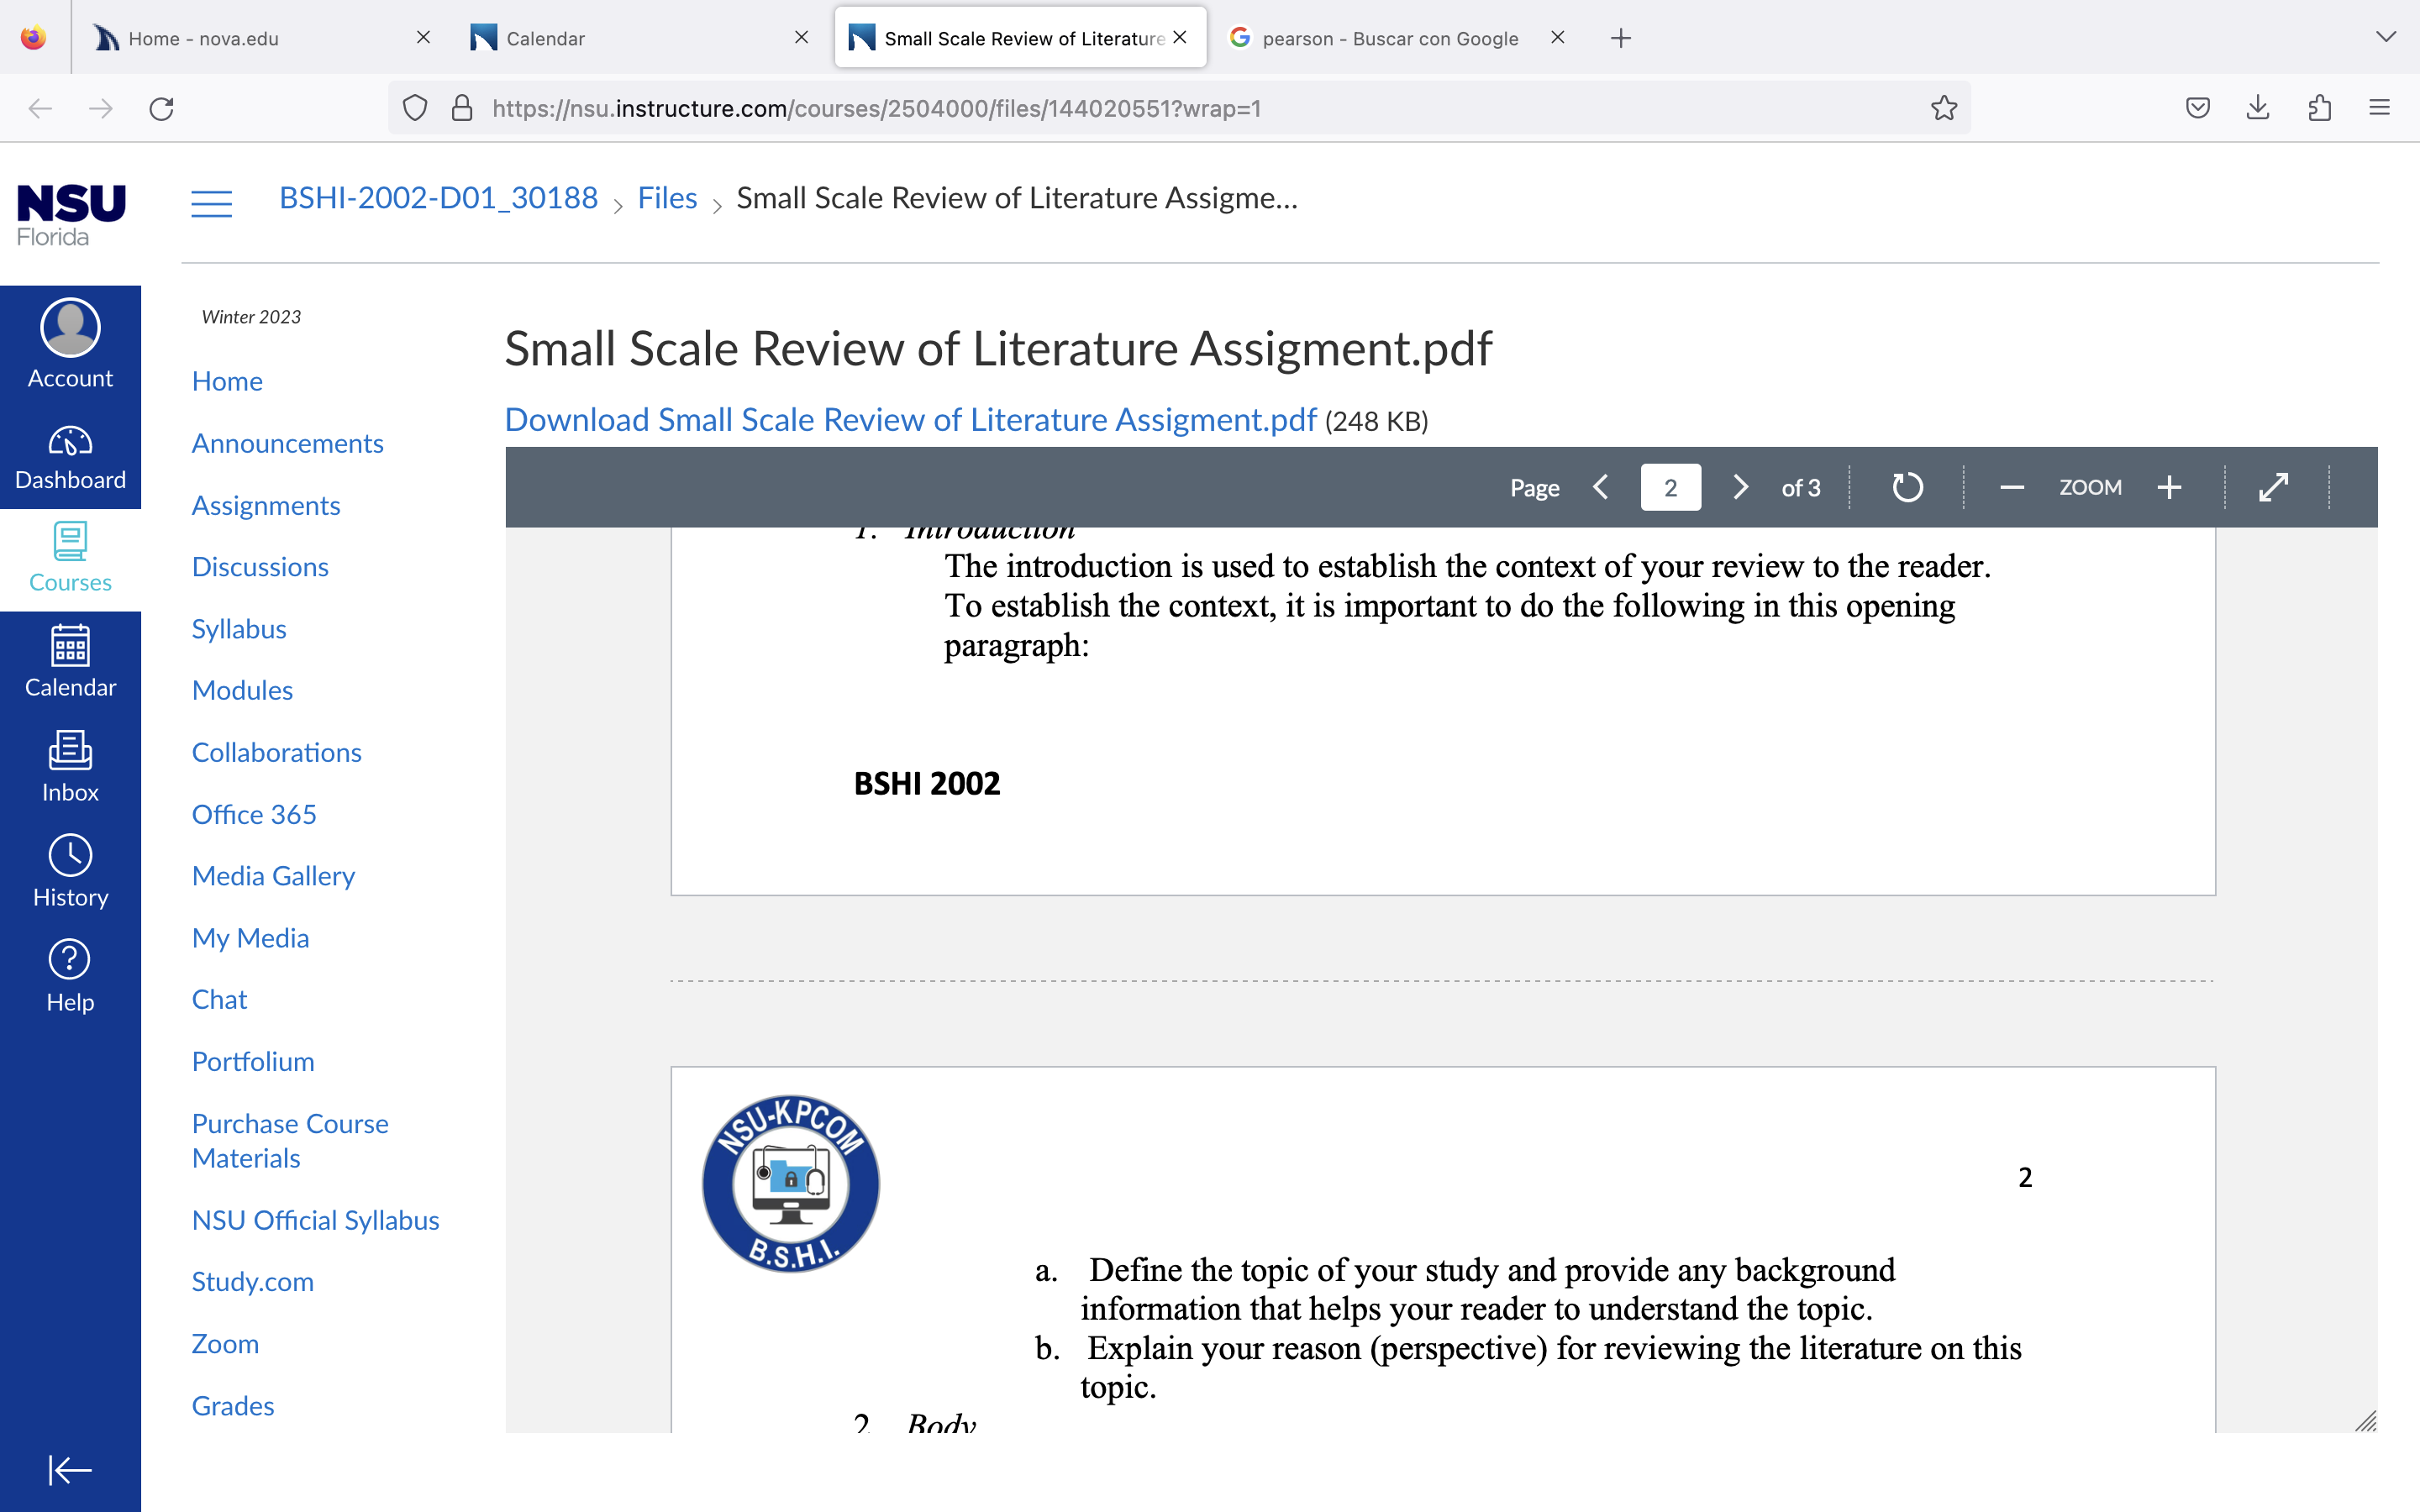Open course Home link
This screenshot has width=2420, height=1512.
pyautogui.click(x=227, y=381)
